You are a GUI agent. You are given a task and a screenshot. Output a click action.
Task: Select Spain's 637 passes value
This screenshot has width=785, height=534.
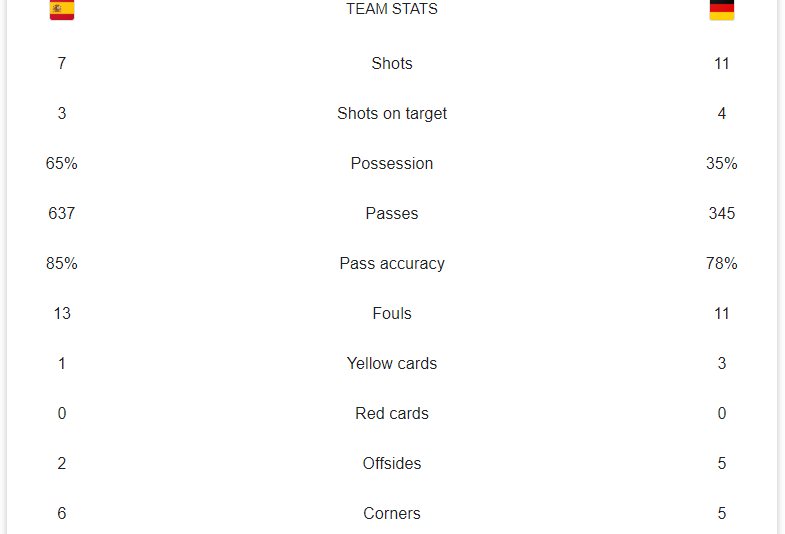[x=62, y=214]
